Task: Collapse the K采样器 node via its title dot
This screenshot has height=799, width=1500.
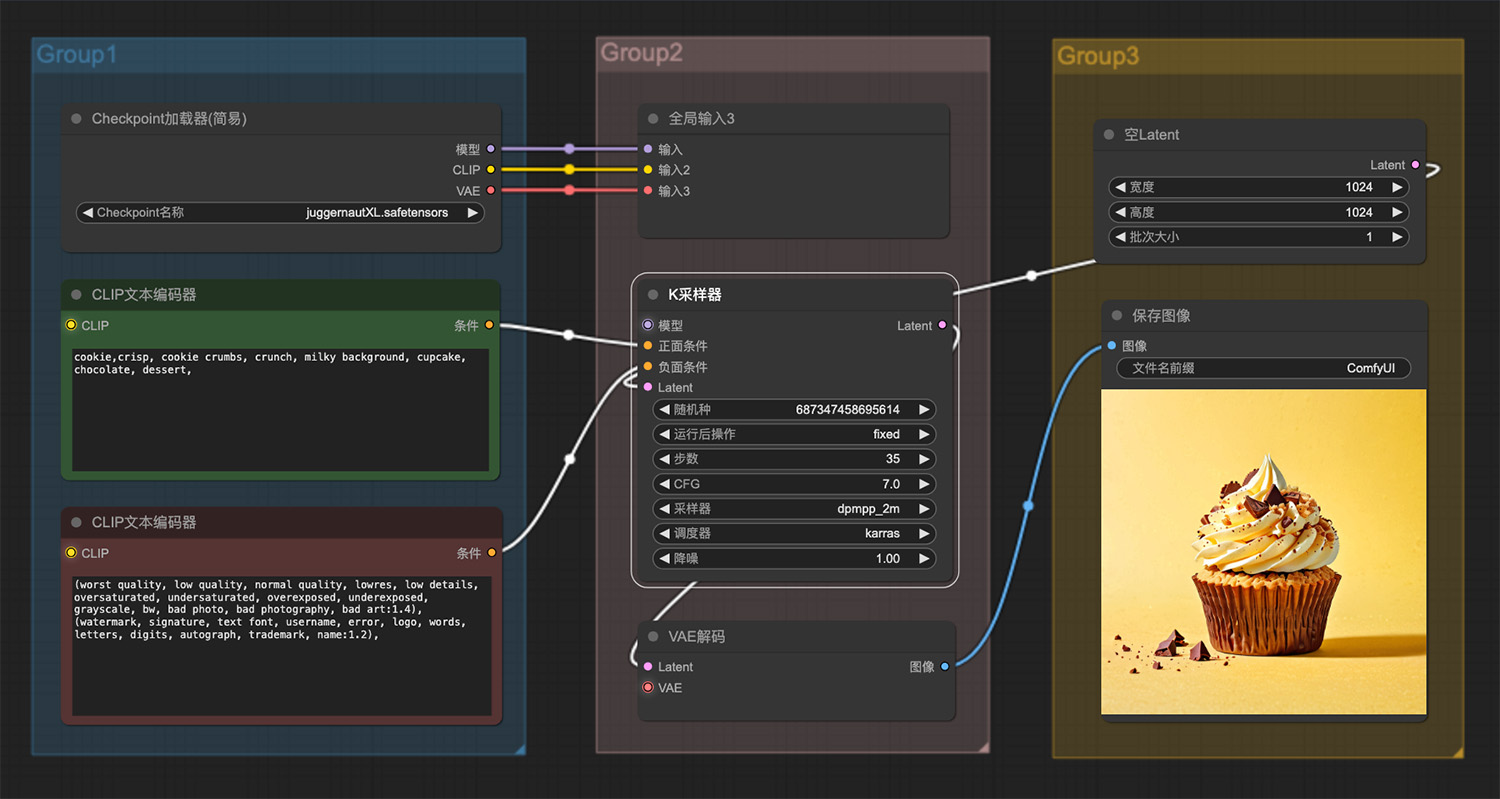Action: (653, 295)
